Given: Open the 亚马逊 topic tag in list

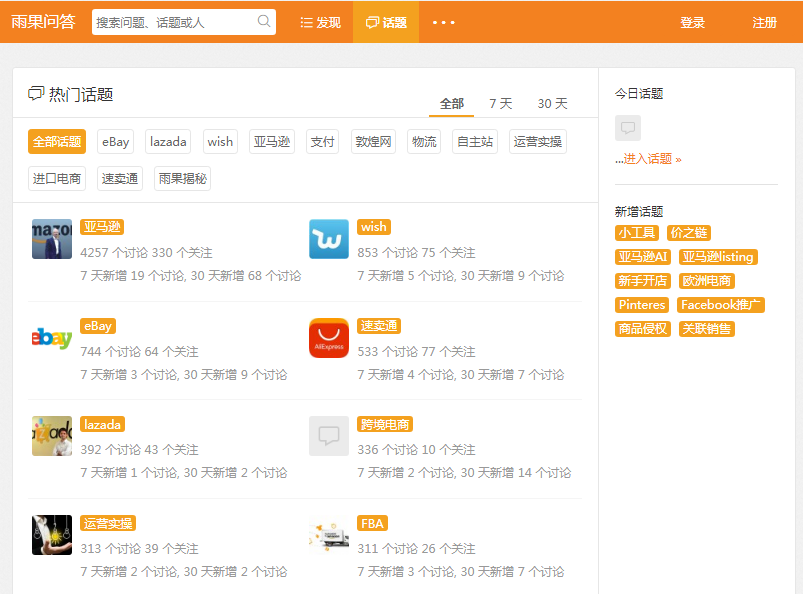Looking at the screenshot, I should tap(102, 227).
